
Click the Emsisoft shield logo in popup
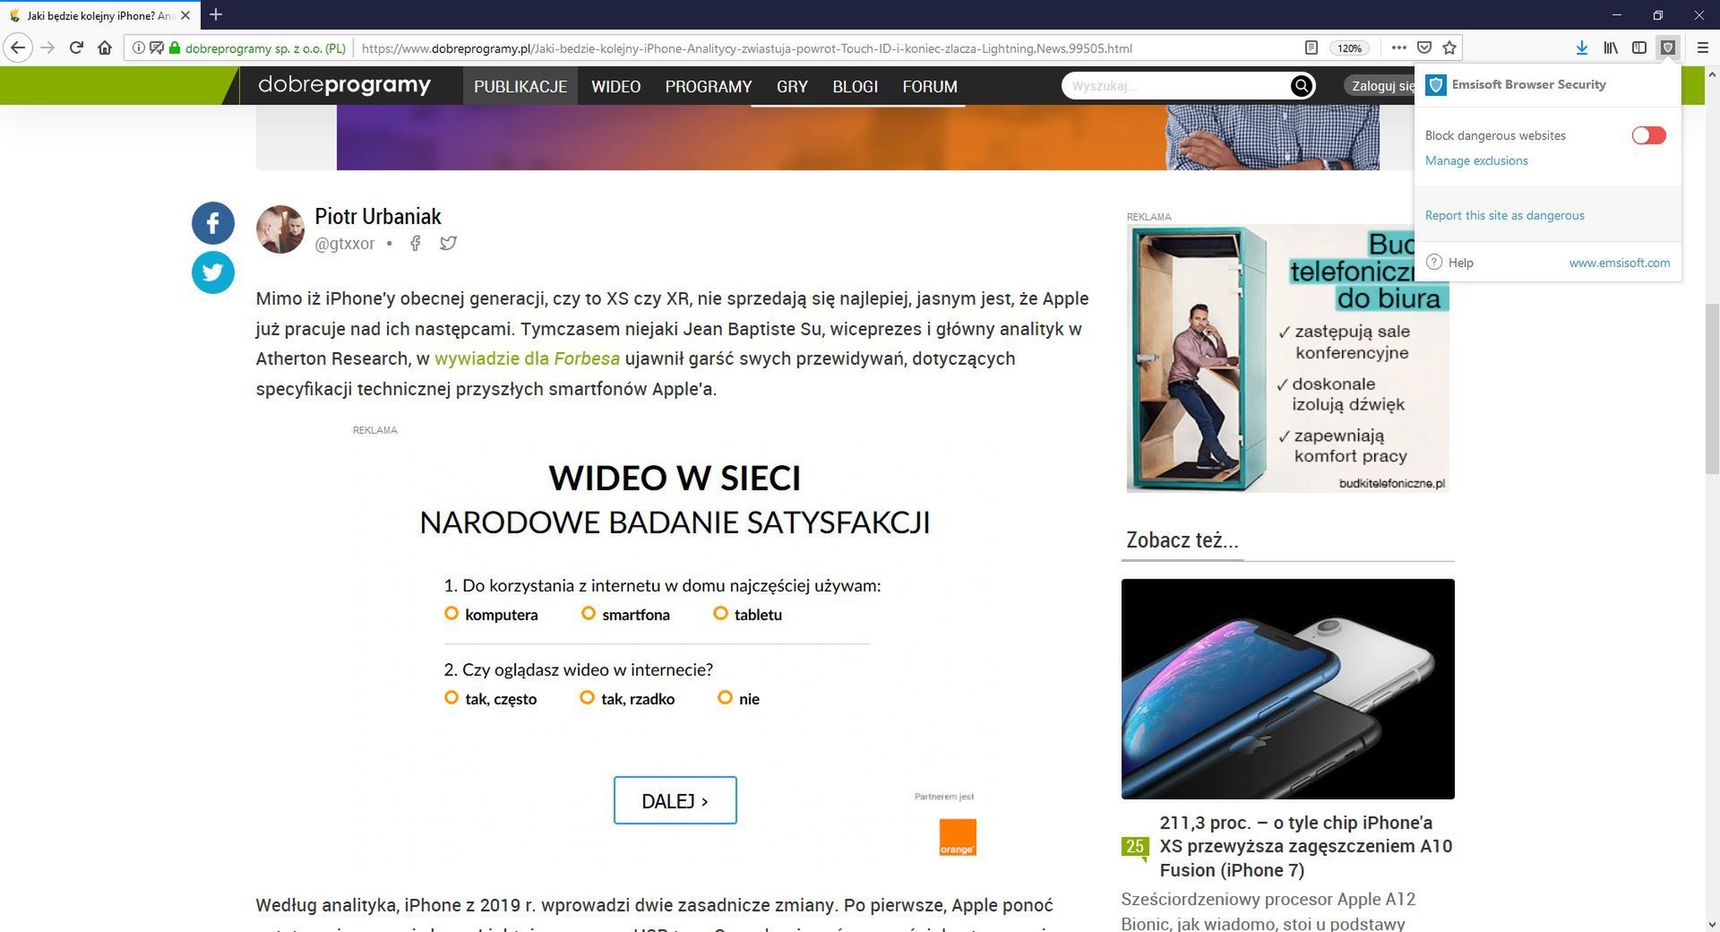click(x=1436, y=85)
